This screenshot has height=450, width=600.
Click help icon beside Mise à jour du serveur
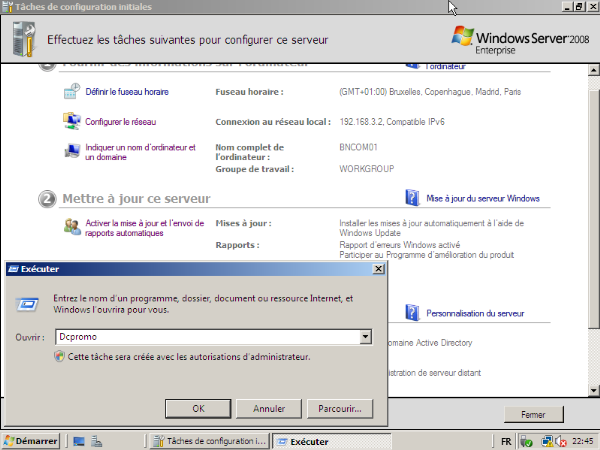click(412, 197)
